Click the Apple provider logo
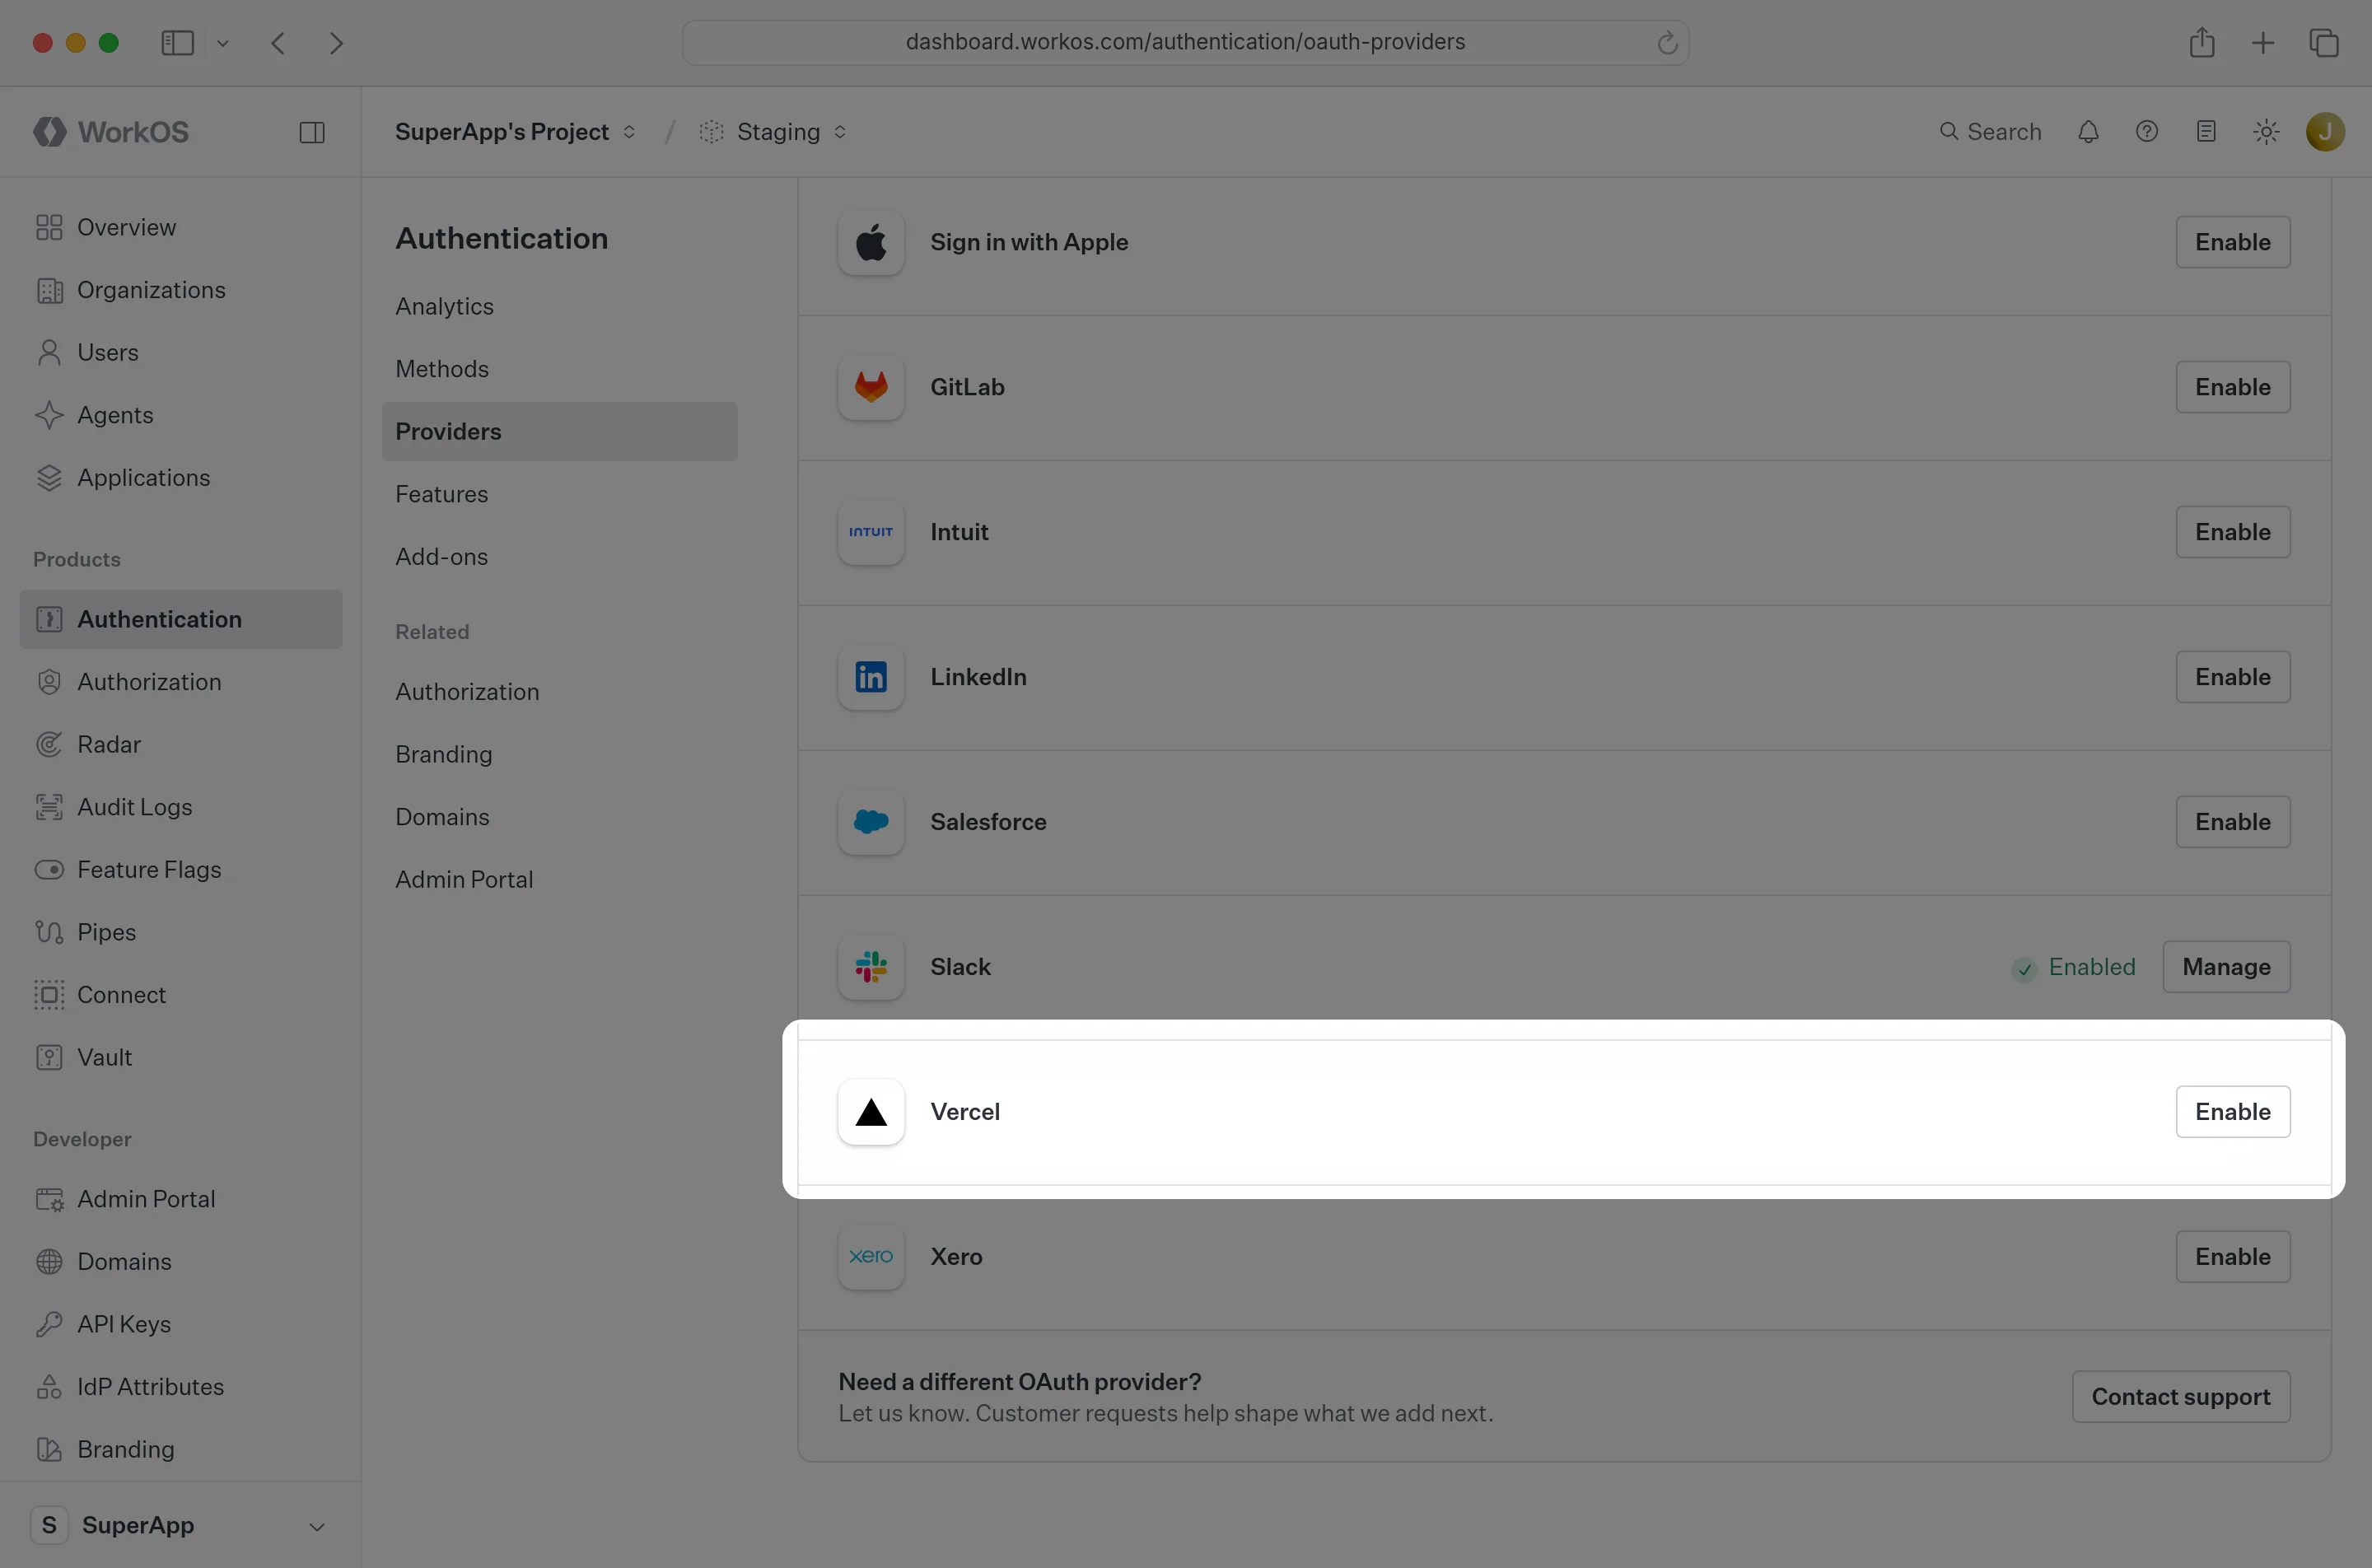This screenshot has height=1568, width=2372. click(871, 242)
